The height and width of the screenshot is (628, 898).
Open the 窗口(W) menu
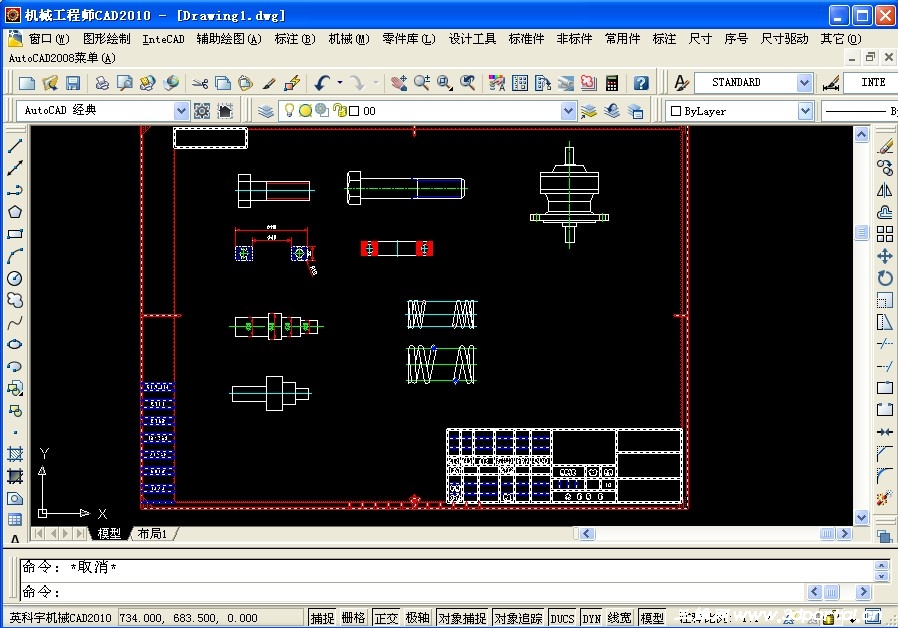pyautogui.click(x=49, y=39)
